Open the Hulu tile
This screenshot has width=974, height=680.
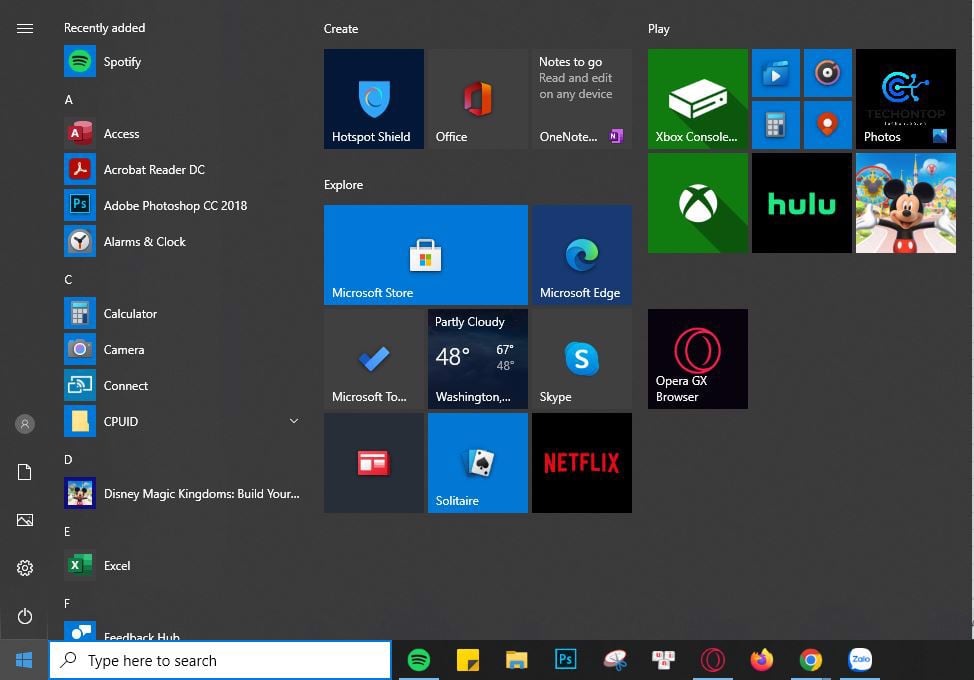(x=802, y=203)
